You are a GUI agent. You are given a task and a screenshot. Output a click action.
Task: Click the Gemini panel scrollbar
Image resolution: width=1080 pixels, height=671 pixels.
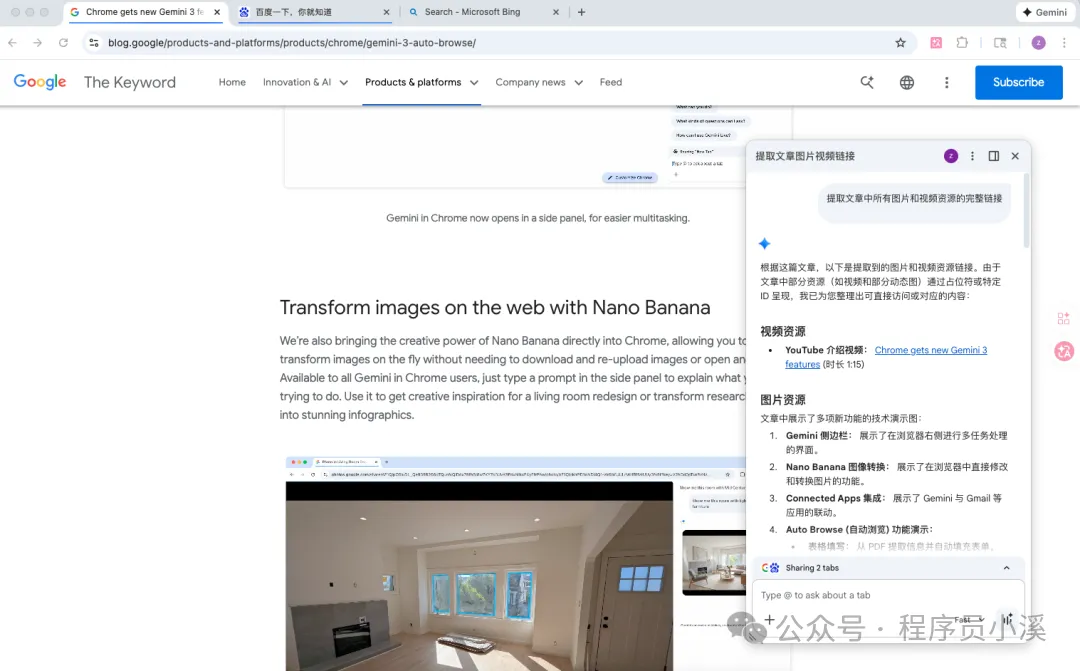(1026, 210)
